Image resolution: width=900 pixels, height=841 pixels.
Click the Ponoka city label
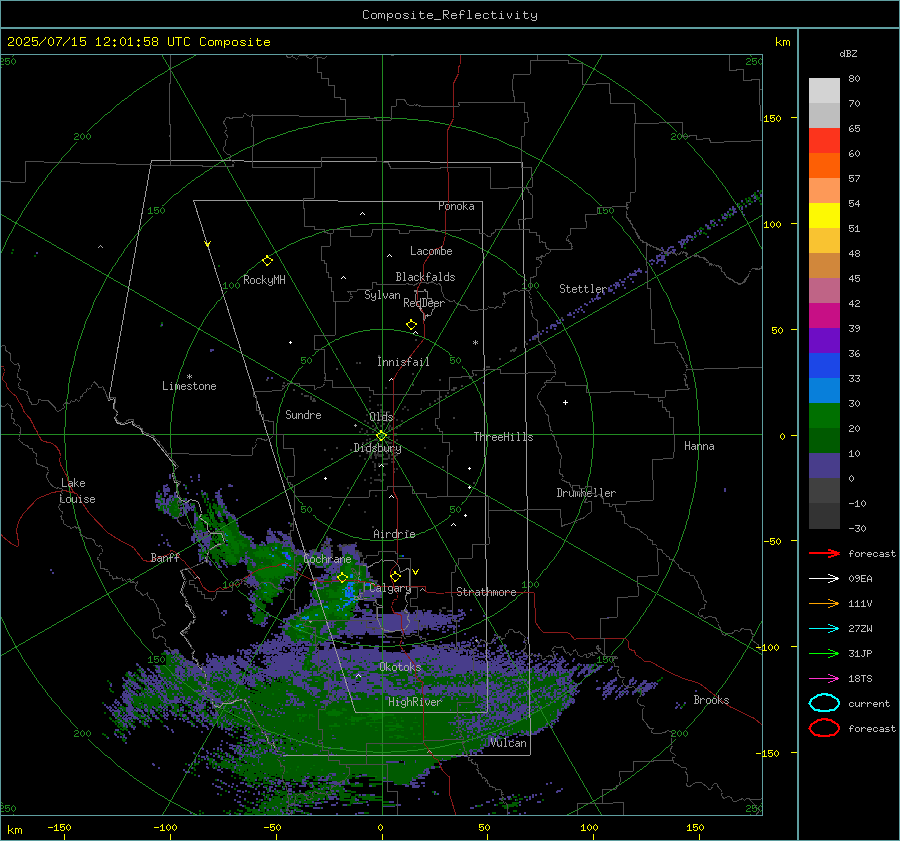[x=456, y=206]
